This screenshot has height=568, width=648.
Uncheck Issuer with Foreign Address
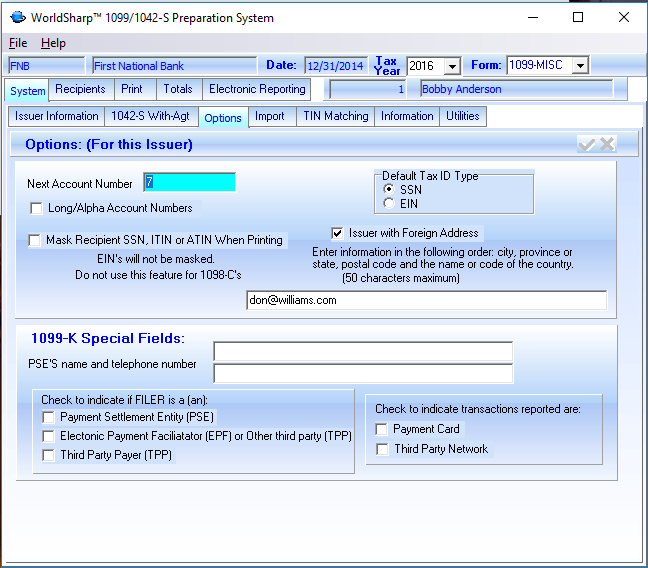[338, 233]
